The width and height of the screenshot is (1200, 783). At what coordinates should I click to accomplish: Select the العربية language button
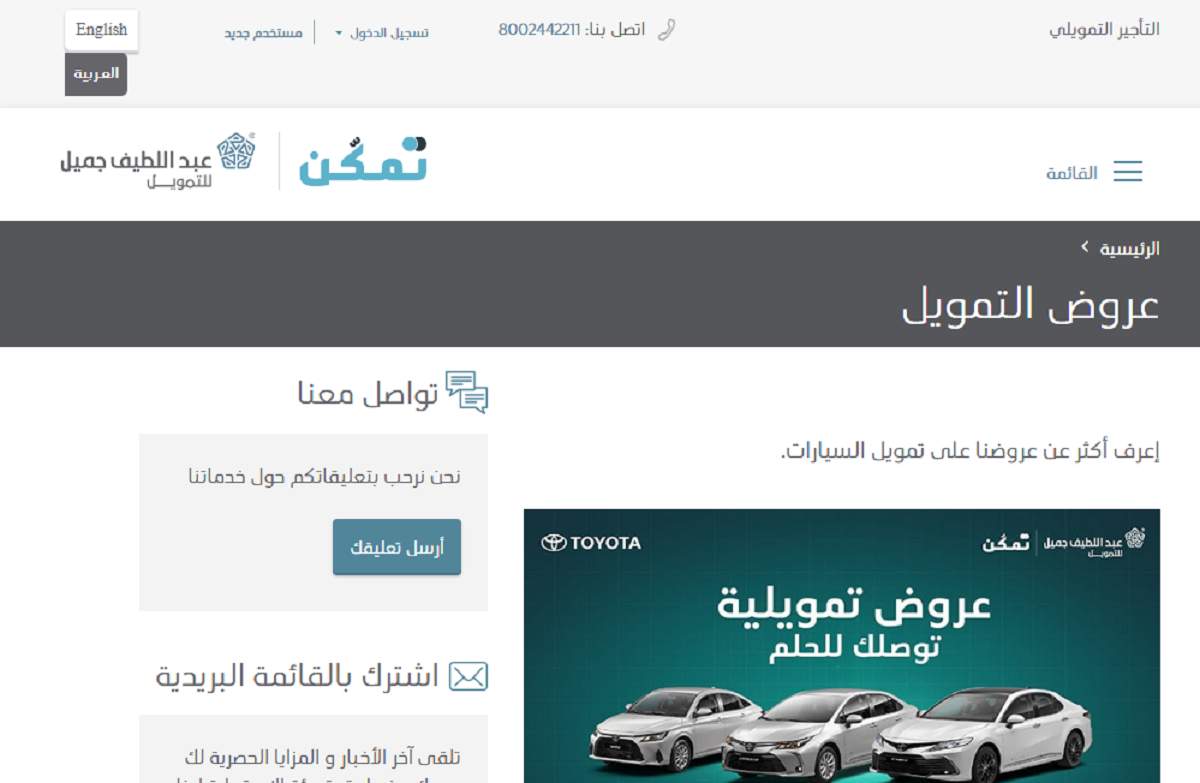pyautogui.click(x=96, y=74)
